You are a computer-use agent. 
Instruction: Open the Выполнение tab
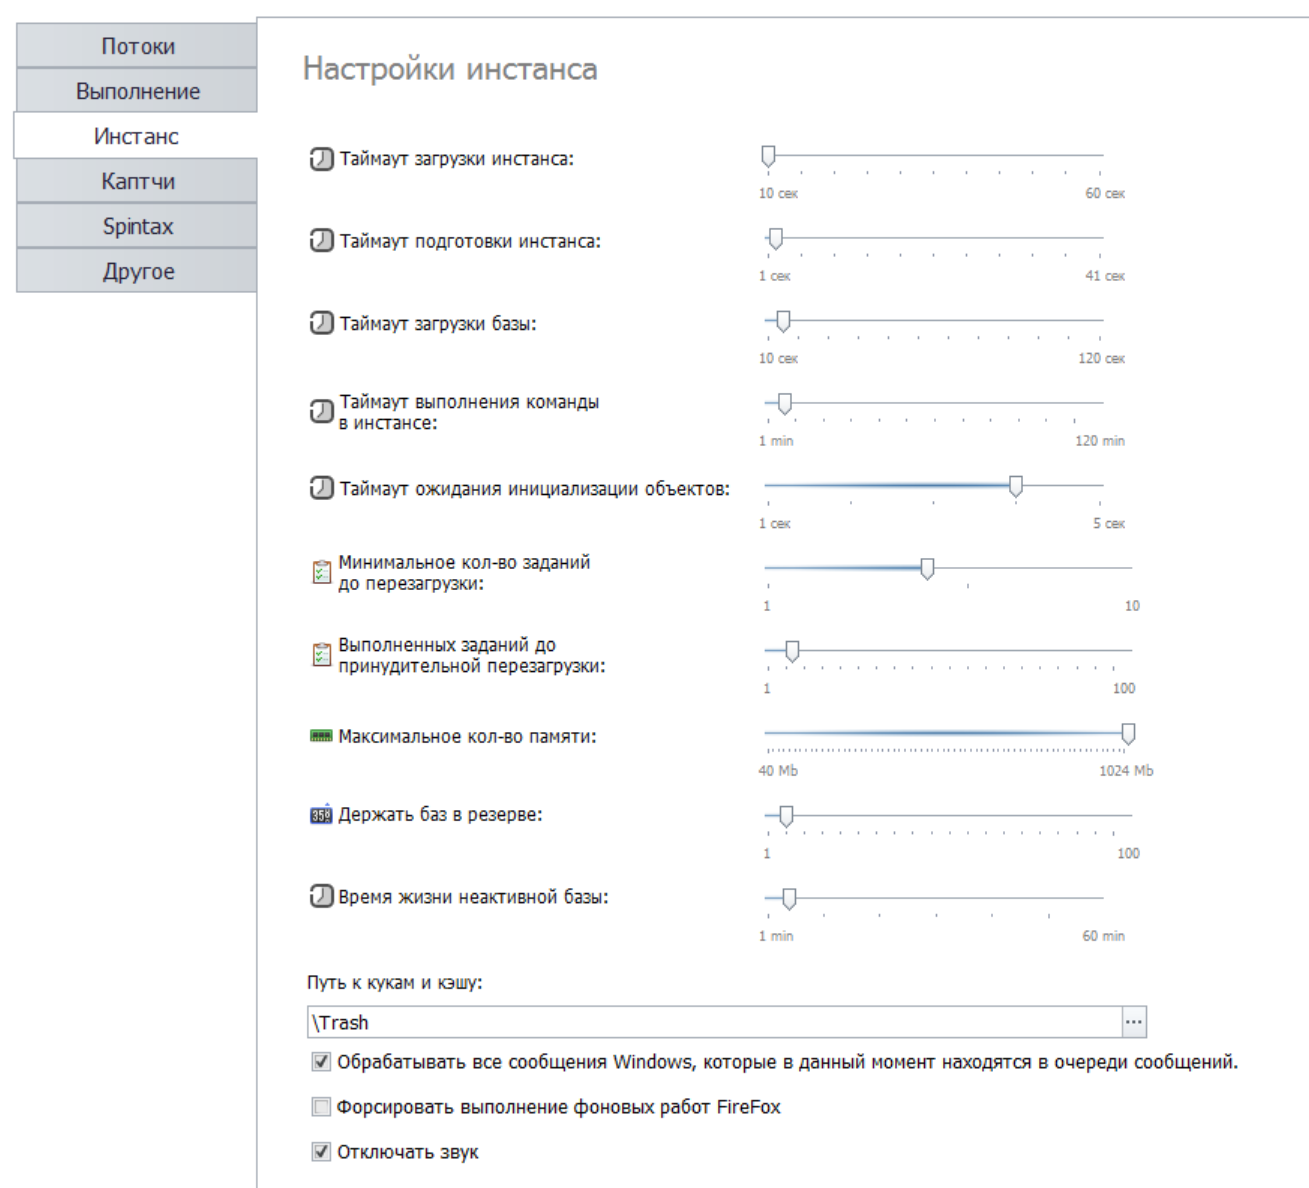pos(137,91)
